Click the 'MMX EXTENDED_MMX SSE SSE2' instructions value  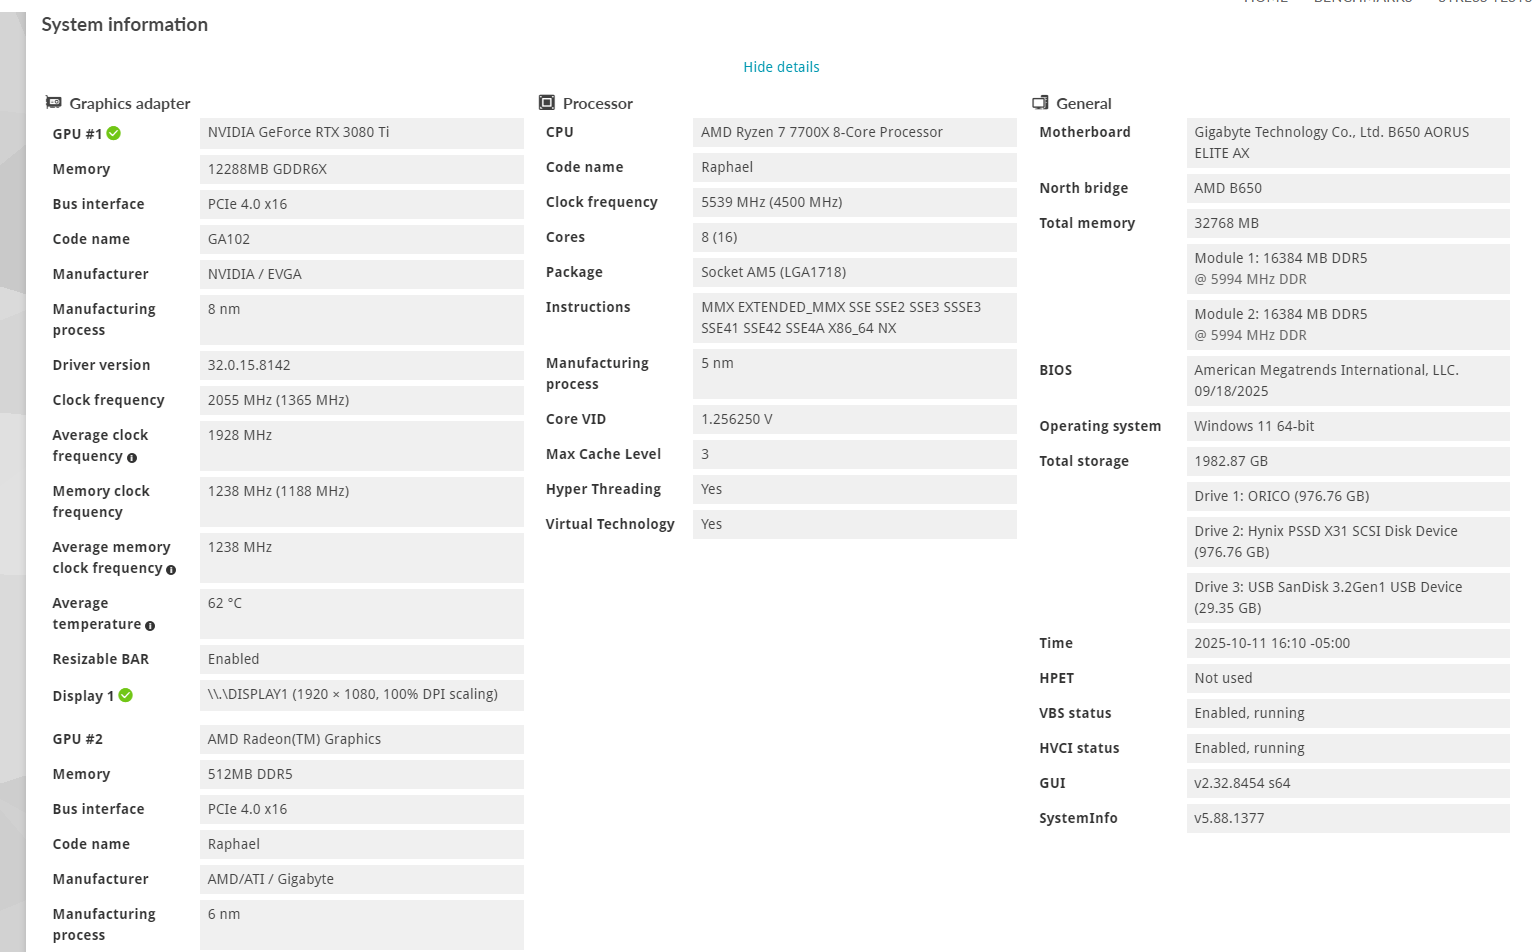click(x=855, y=317)
